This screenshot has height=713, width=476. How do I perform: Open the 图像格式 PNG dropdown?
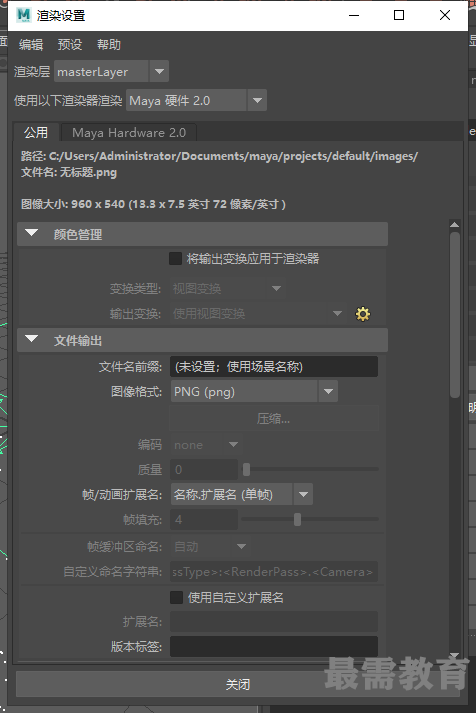click(x=254, y=392)
